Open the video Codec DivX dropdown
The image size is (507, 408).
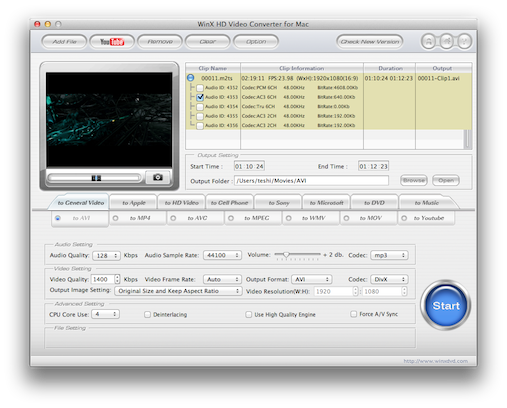point(389,279)
